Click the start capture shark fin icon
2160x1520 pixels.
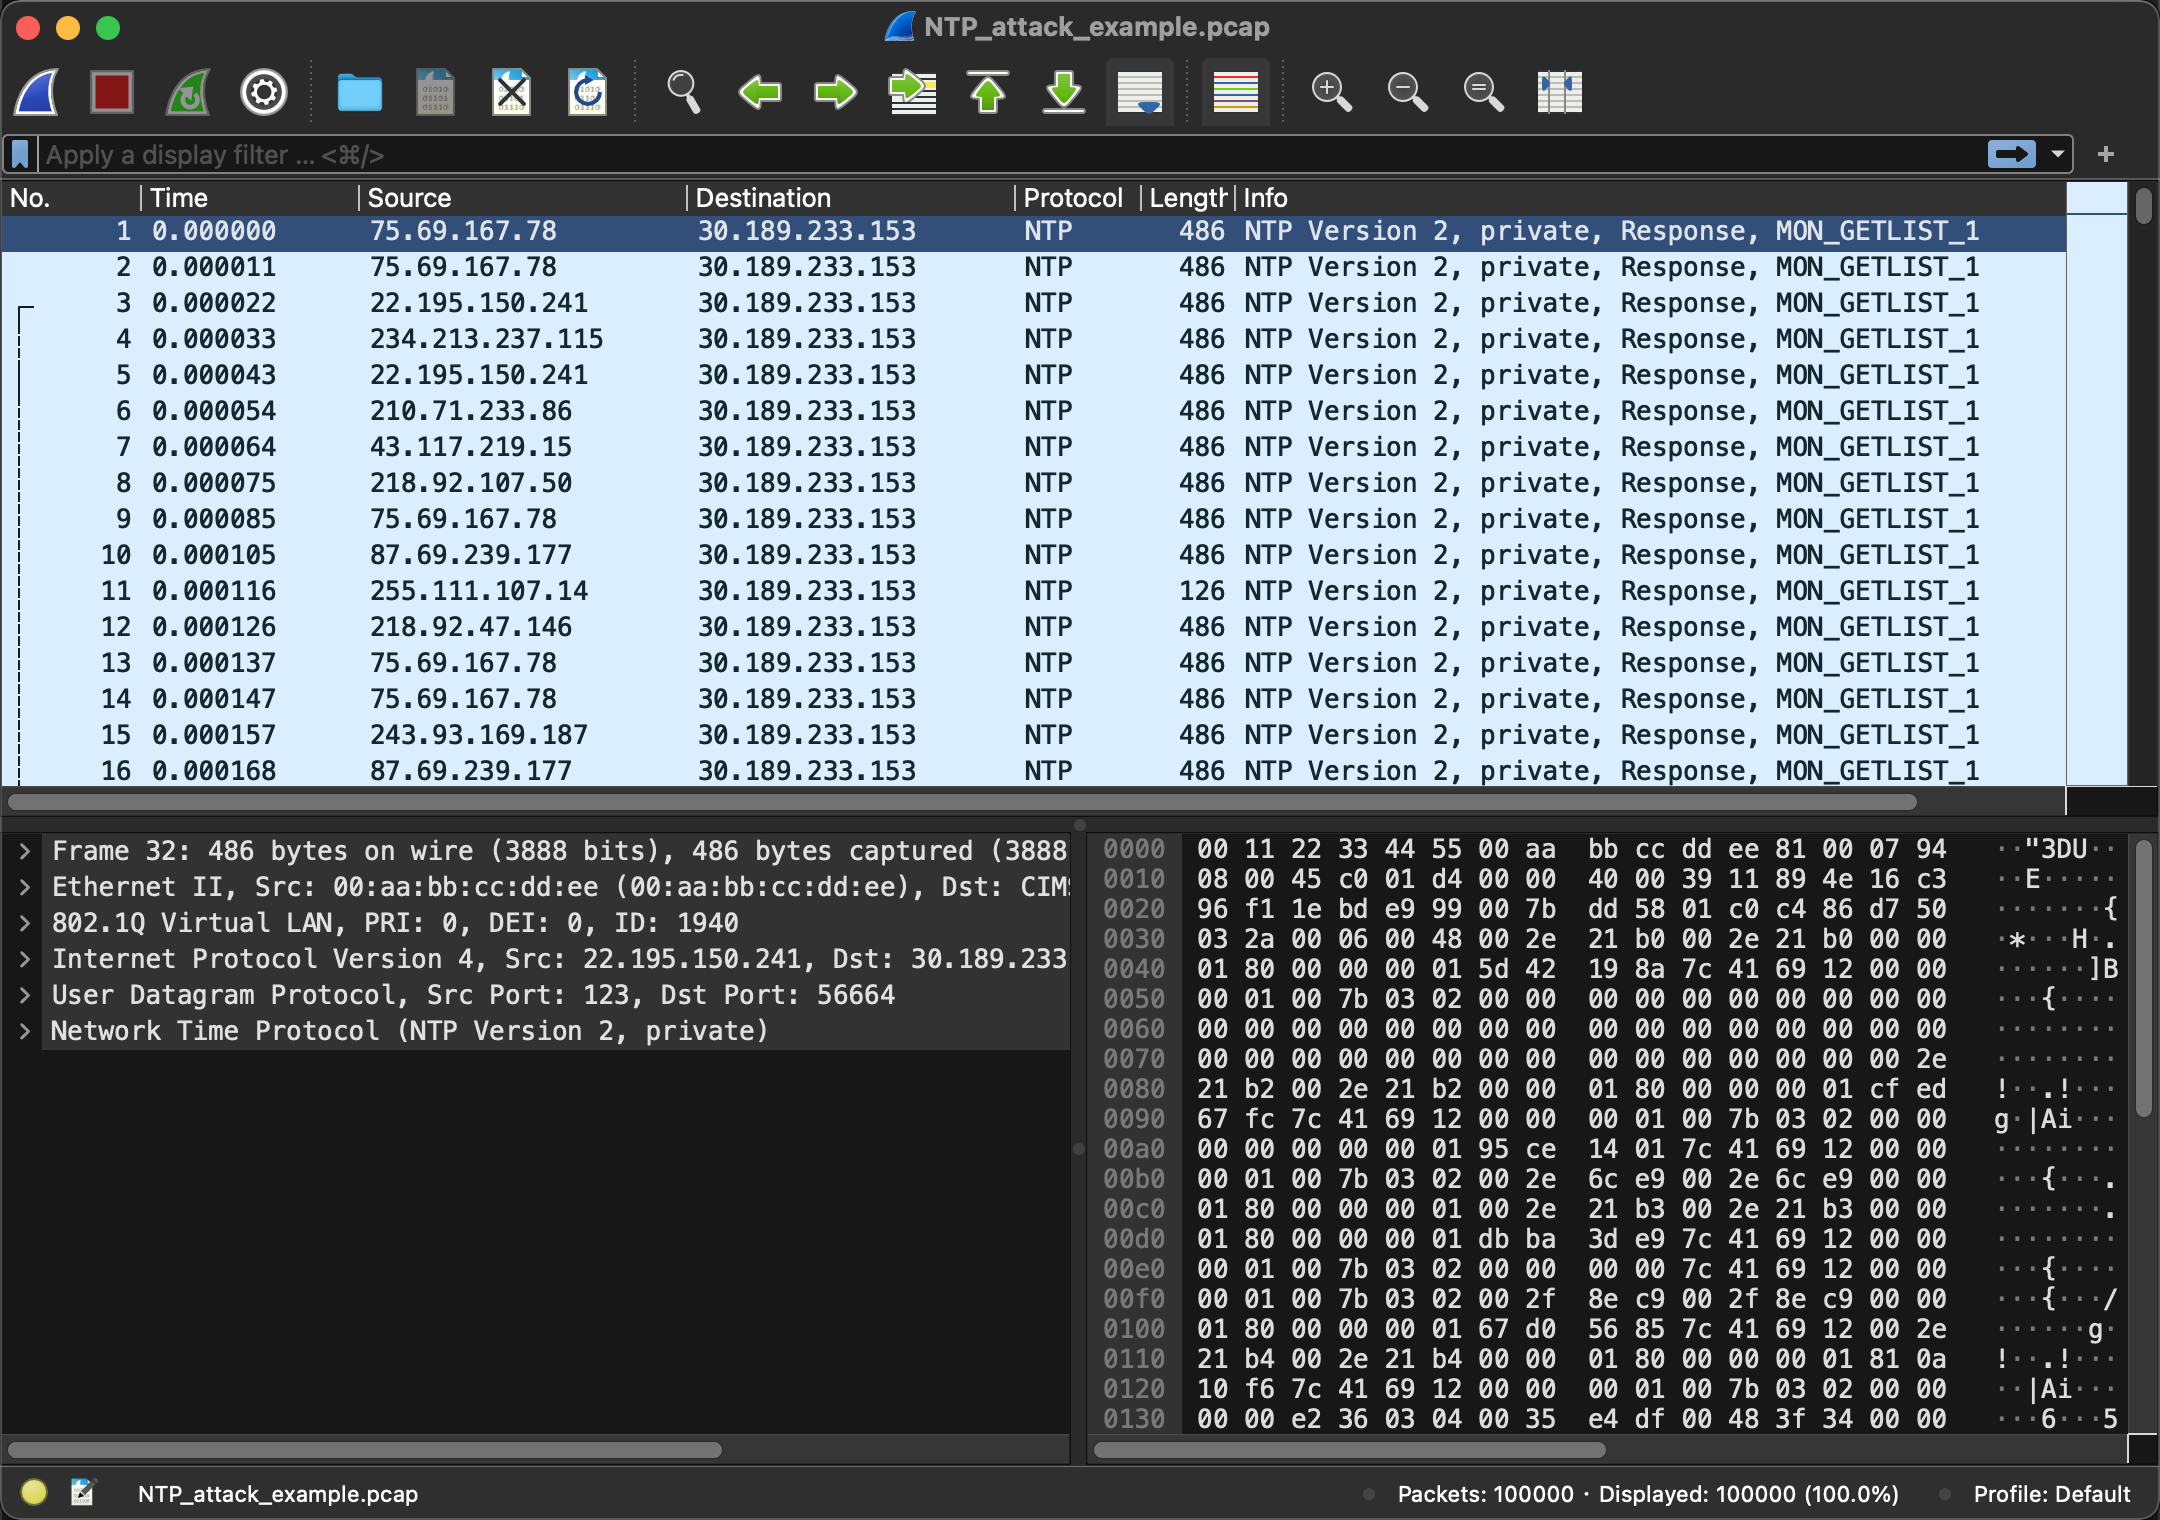(37, 92)
